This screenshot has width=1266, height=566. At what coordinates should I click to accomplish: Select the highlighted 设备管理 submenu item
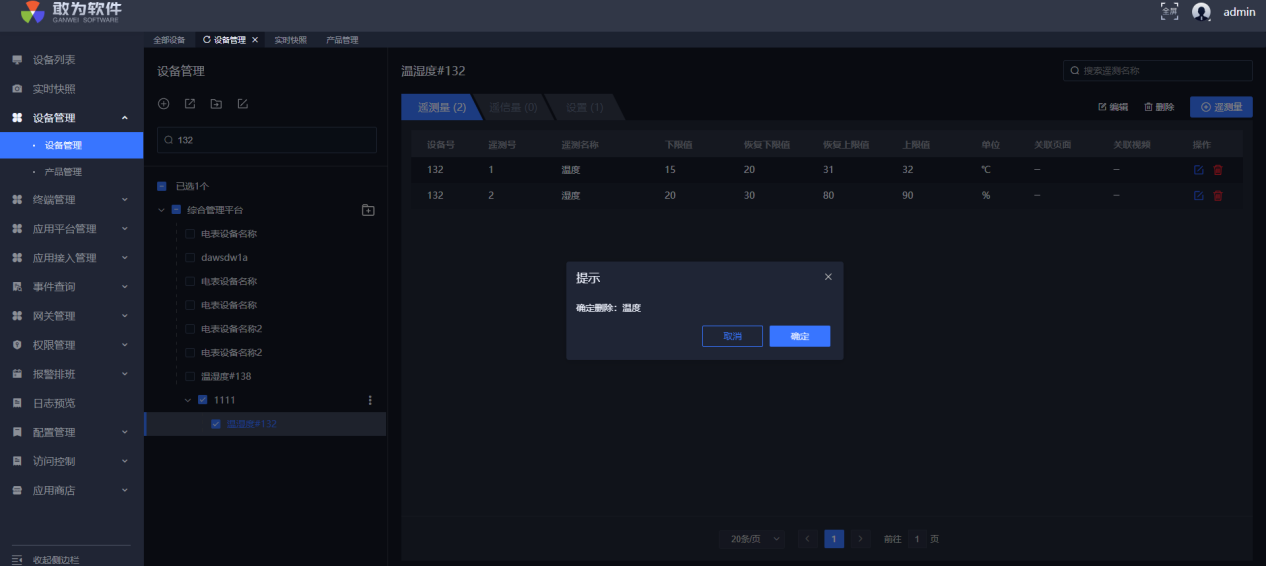pyautogui.click(x=72, y=146)
